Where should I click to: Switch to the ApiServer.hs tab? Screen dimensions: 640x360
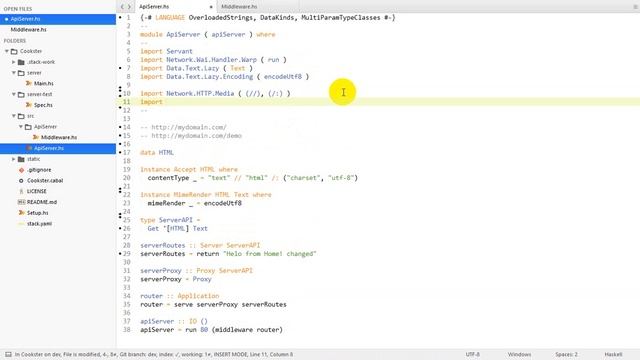pos(176,7)
